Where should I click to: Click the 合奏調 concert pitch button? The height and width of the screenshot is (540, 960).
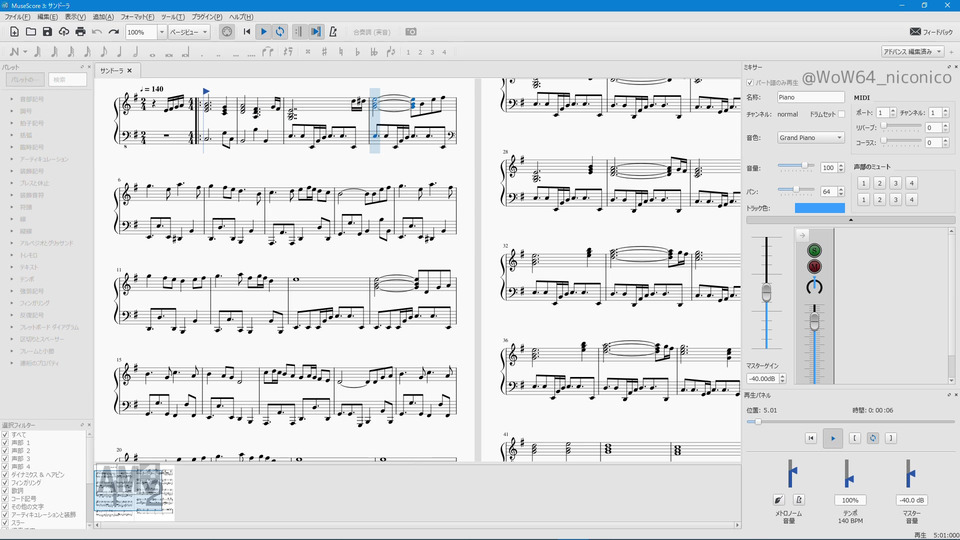click(x=372, y=32)
